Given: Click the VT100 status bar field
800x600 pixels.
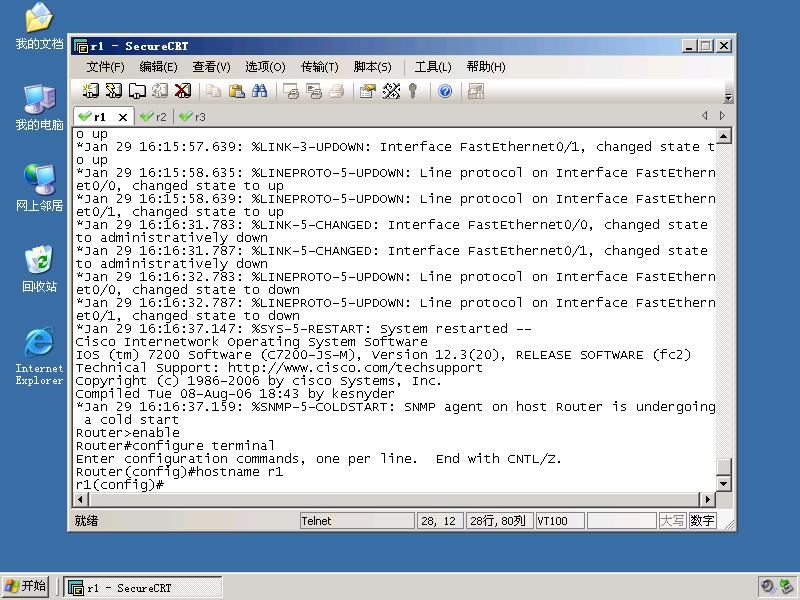Looking at the screenshot, I should [x=560, y=521].
